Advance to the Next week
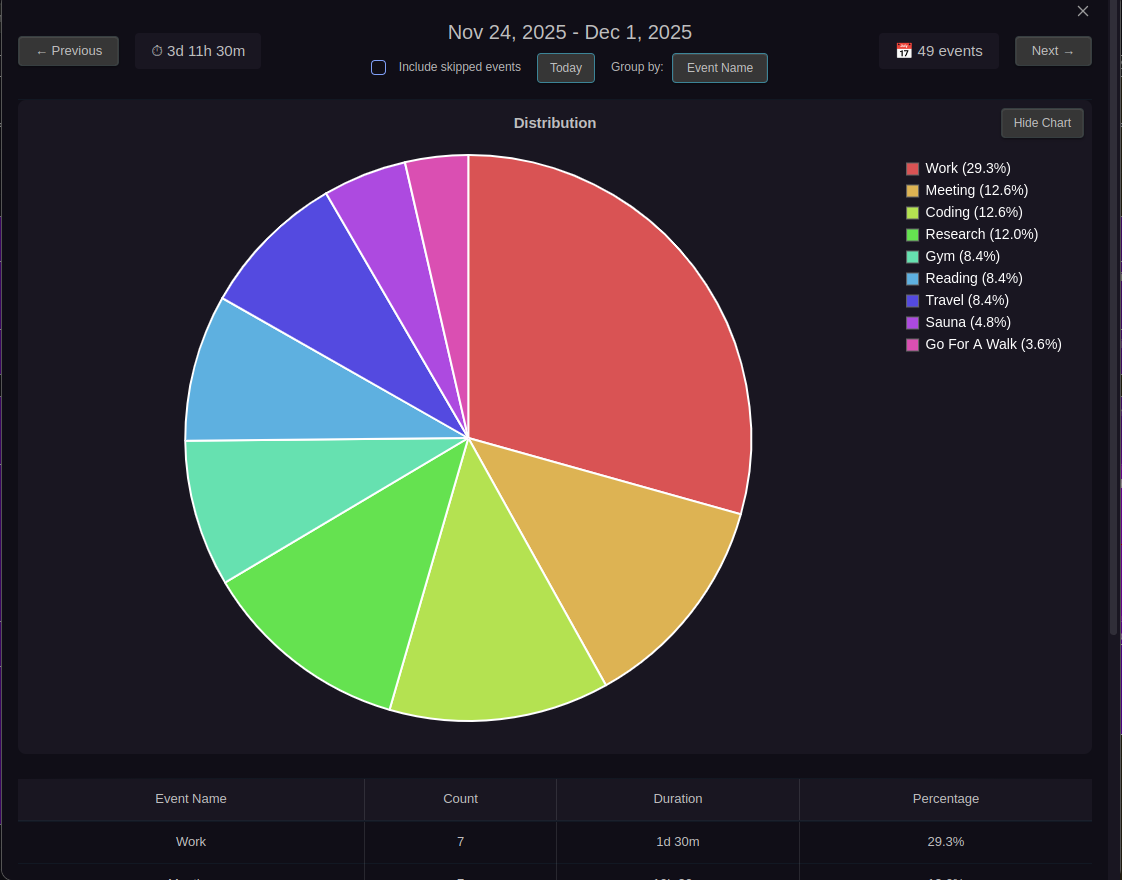The image size is (1122, 880). click(x=1053, y=50)
